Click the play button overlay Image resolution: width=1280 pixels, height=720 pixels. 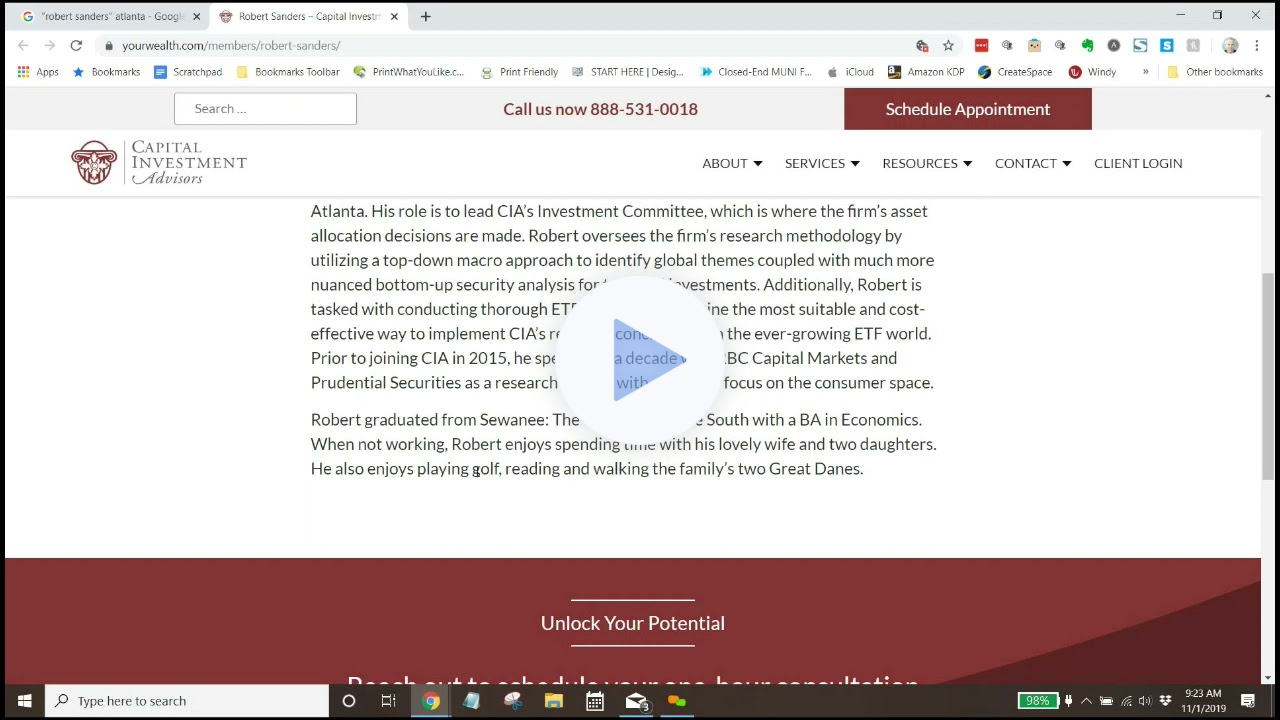pos(648,359)
